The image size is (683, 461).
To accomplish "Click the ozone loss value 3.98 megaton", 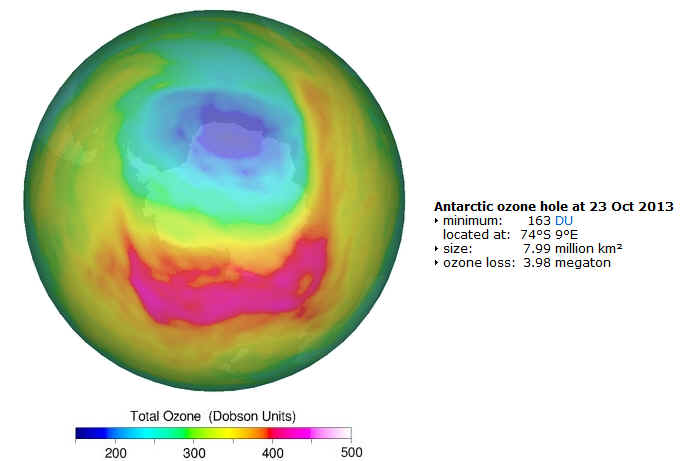I will 567,263.
